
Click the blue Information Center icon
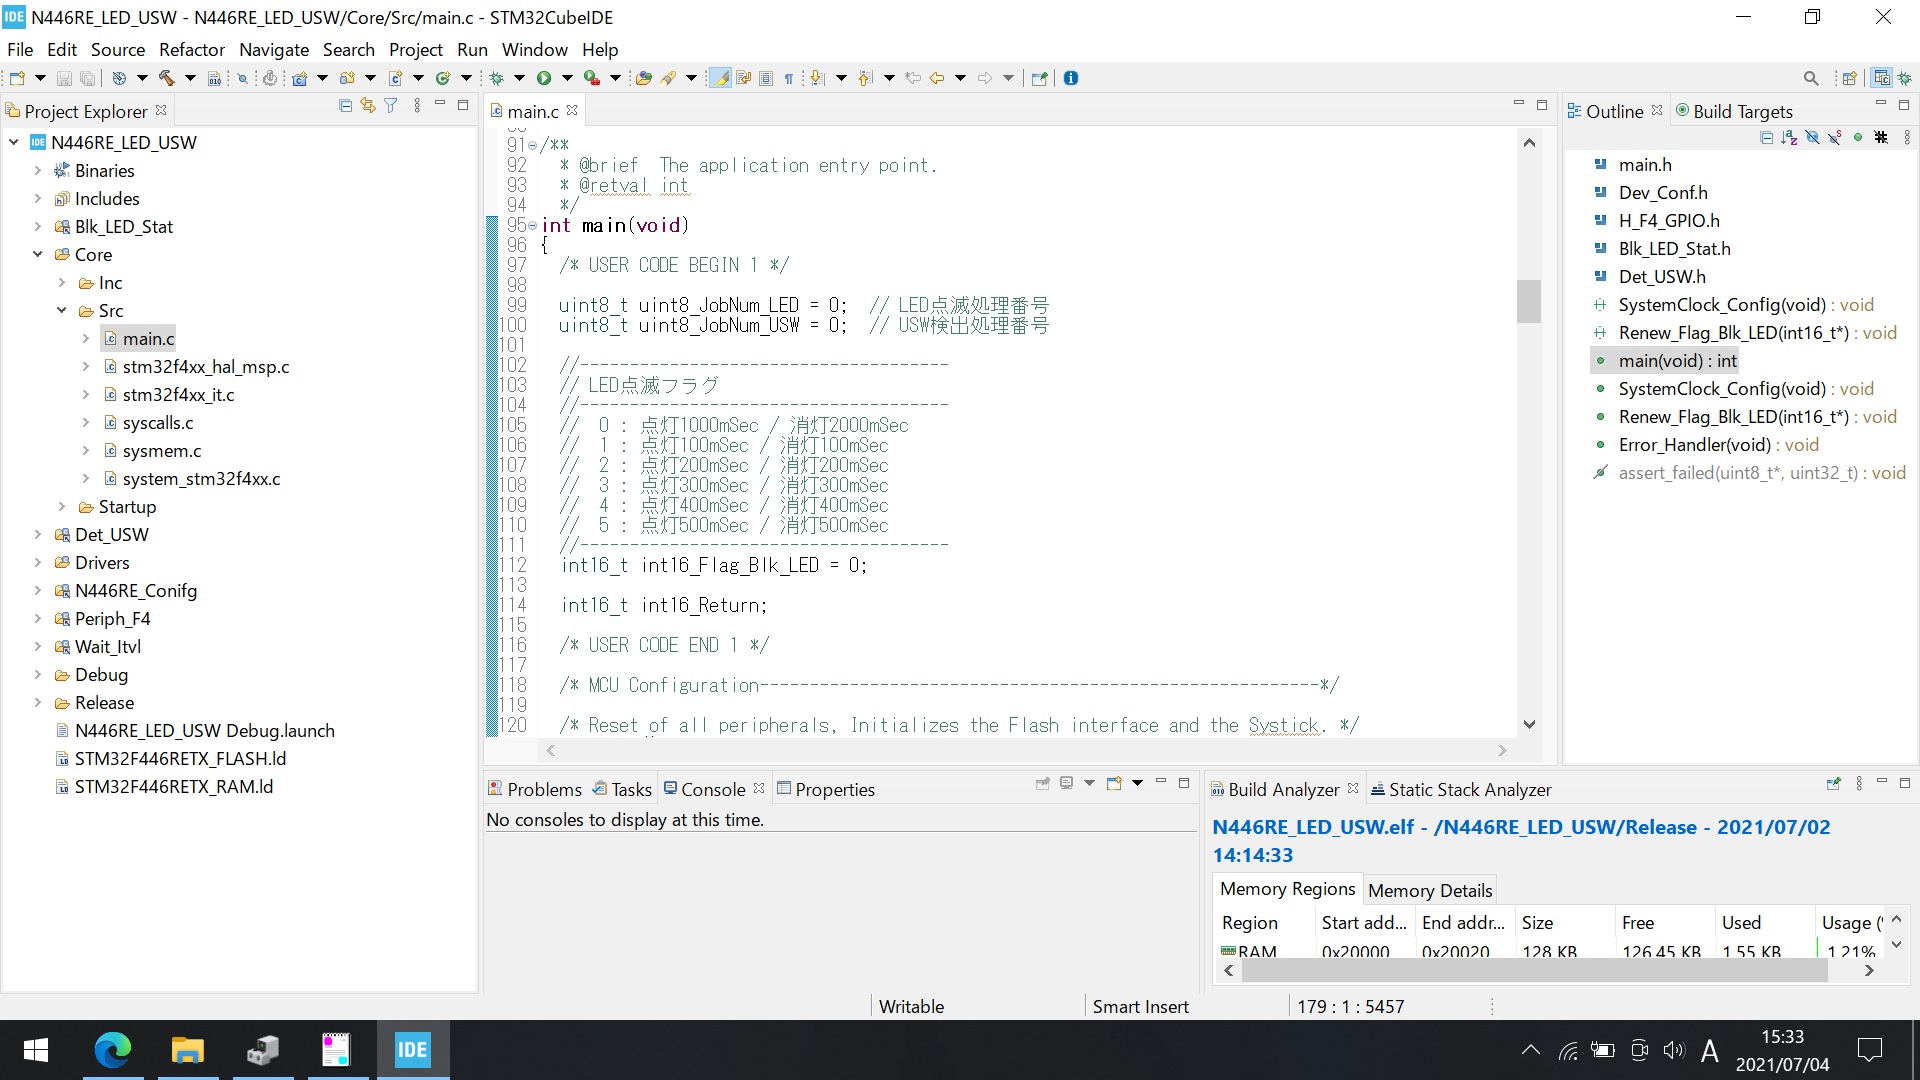point(1071,78)
